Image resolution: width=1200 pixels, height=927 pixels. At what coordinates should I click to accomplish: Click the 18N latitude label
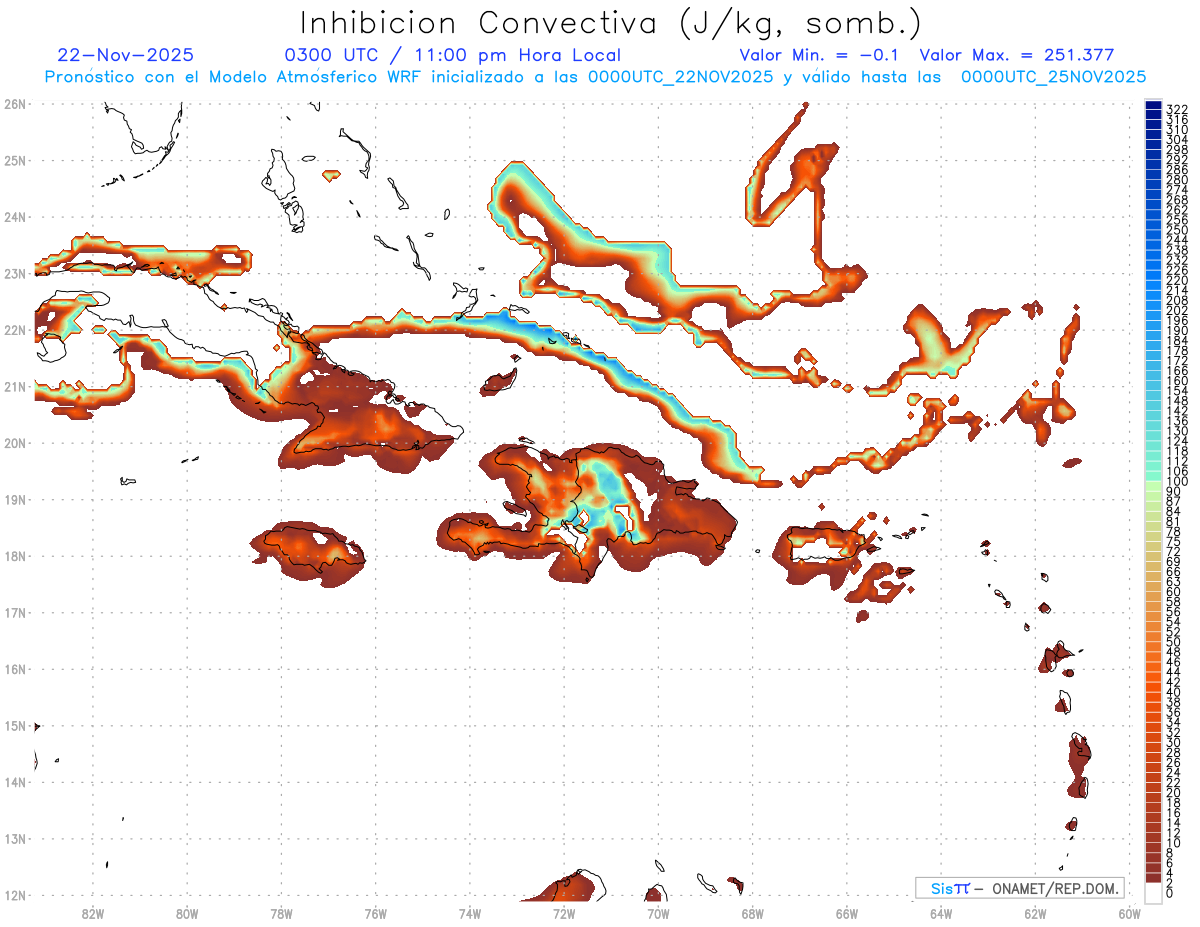click(14, 556)
